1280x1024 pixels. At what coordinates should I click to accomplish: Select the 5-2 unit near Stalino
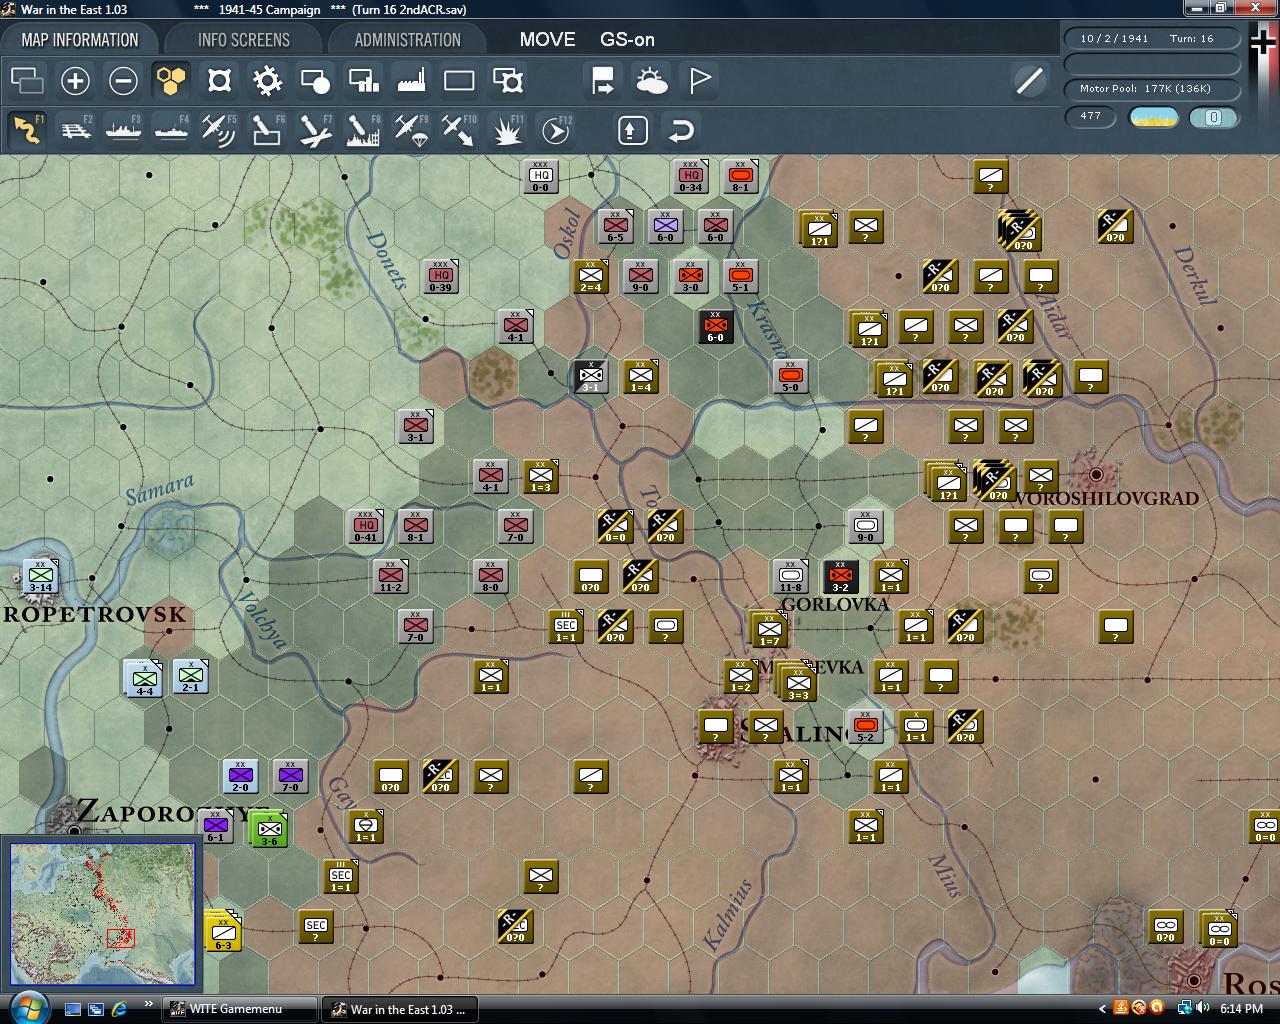coord(866,726)
